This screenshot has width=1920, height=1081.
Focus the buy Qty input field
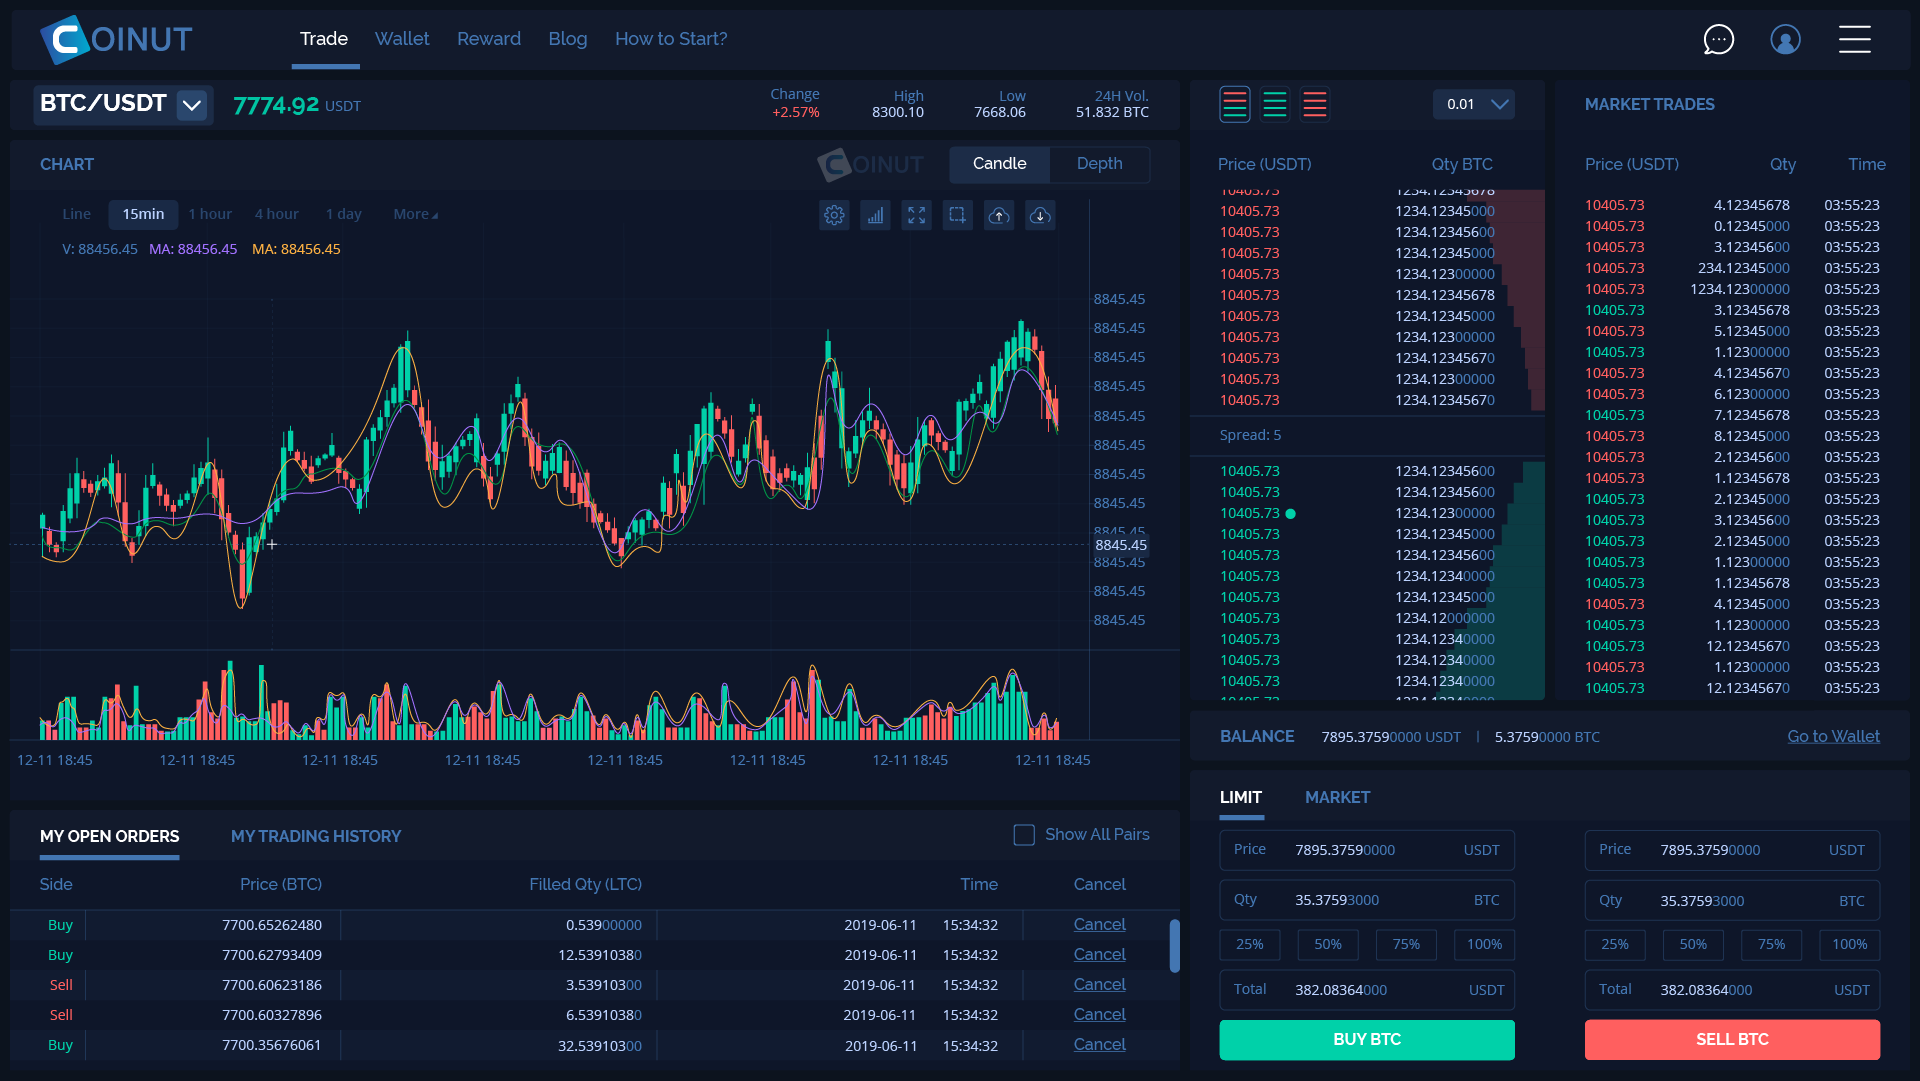pyautogui.click(x=1367, y=900)
